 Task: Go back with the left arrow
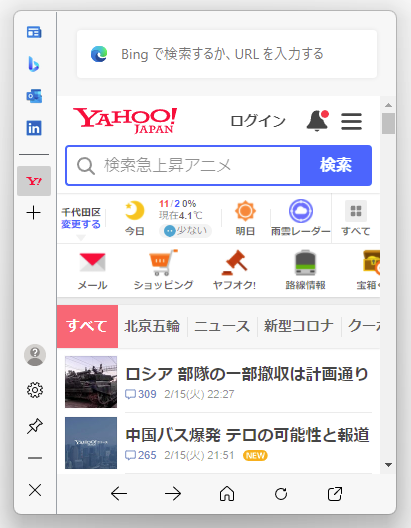click(x=119, y=494)
